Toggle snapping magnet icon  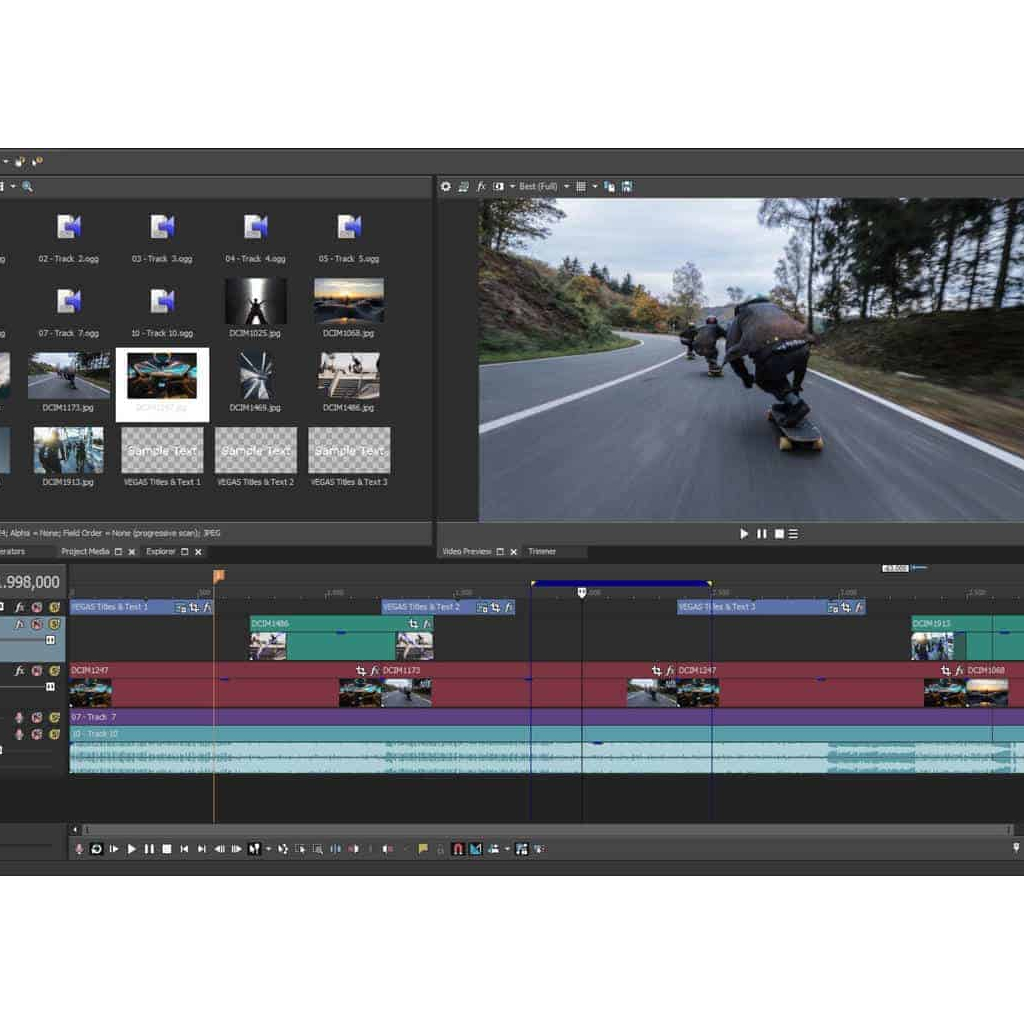458,849
